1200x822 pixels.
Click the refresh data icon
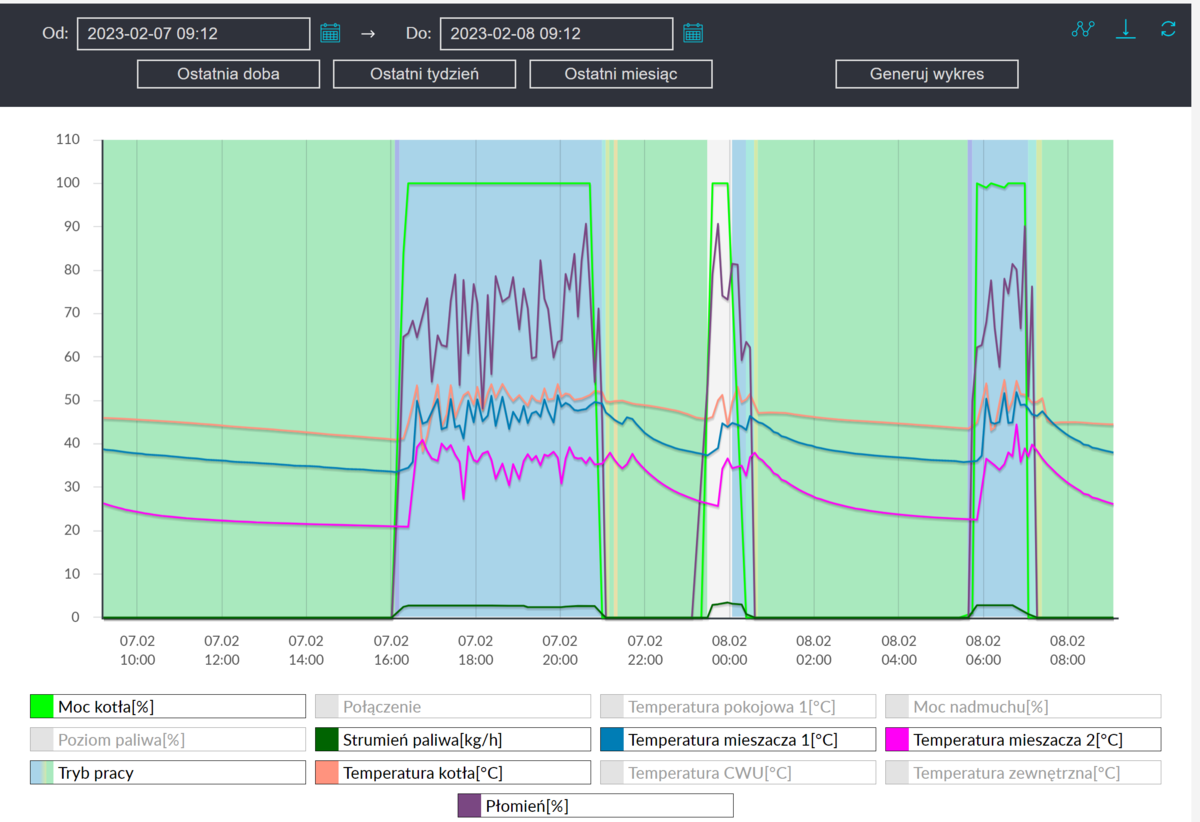tap(1168, 29)
